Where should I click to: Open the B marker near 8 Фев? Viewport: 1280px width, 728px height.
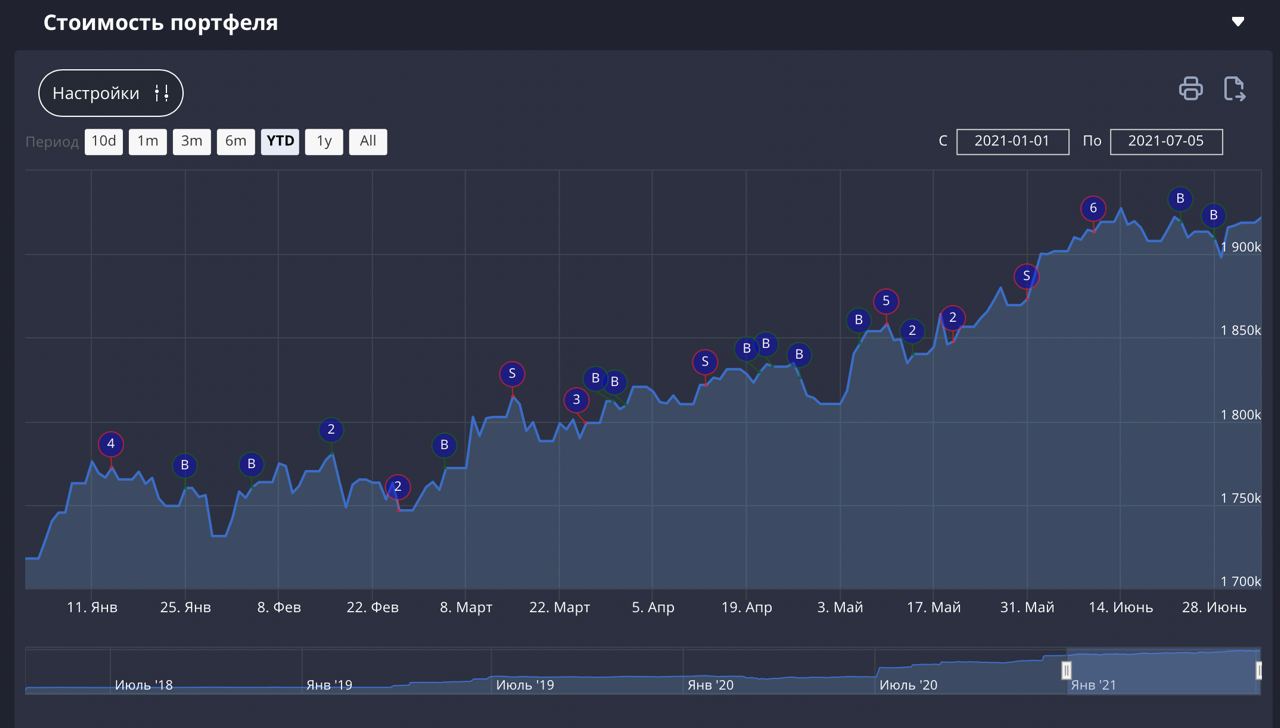click(252, 464)
